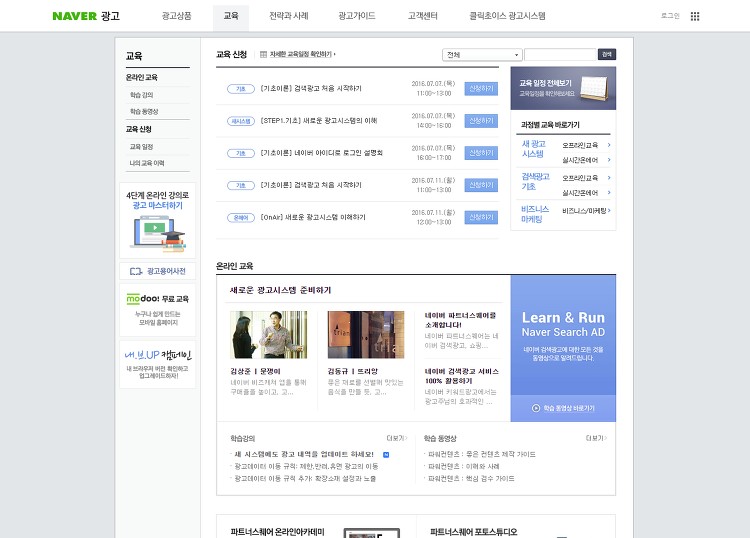Click the search input field beside dropdown
Image resolution: width=750 pixels, height=538 pixels.
(x=560, y=55)
